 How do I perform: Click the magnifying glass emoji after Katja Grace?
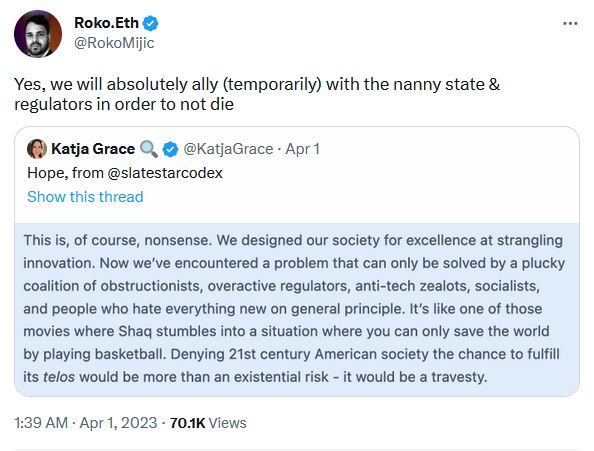point(148,149)
